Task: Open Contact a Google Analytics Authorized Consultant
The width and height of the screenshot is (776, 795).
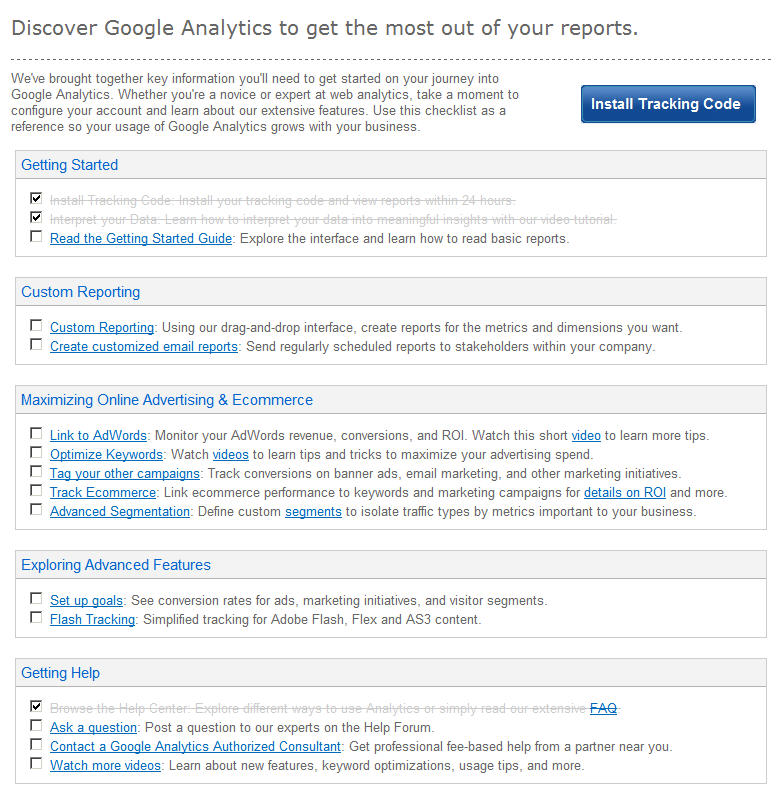Action: pos(195,746)
